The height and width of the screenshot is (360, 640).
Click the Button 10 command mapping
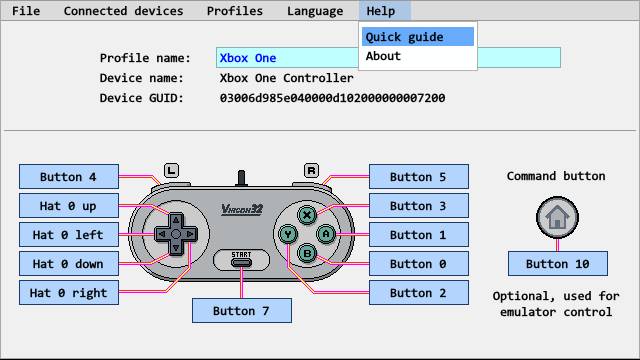pos(558,264)
